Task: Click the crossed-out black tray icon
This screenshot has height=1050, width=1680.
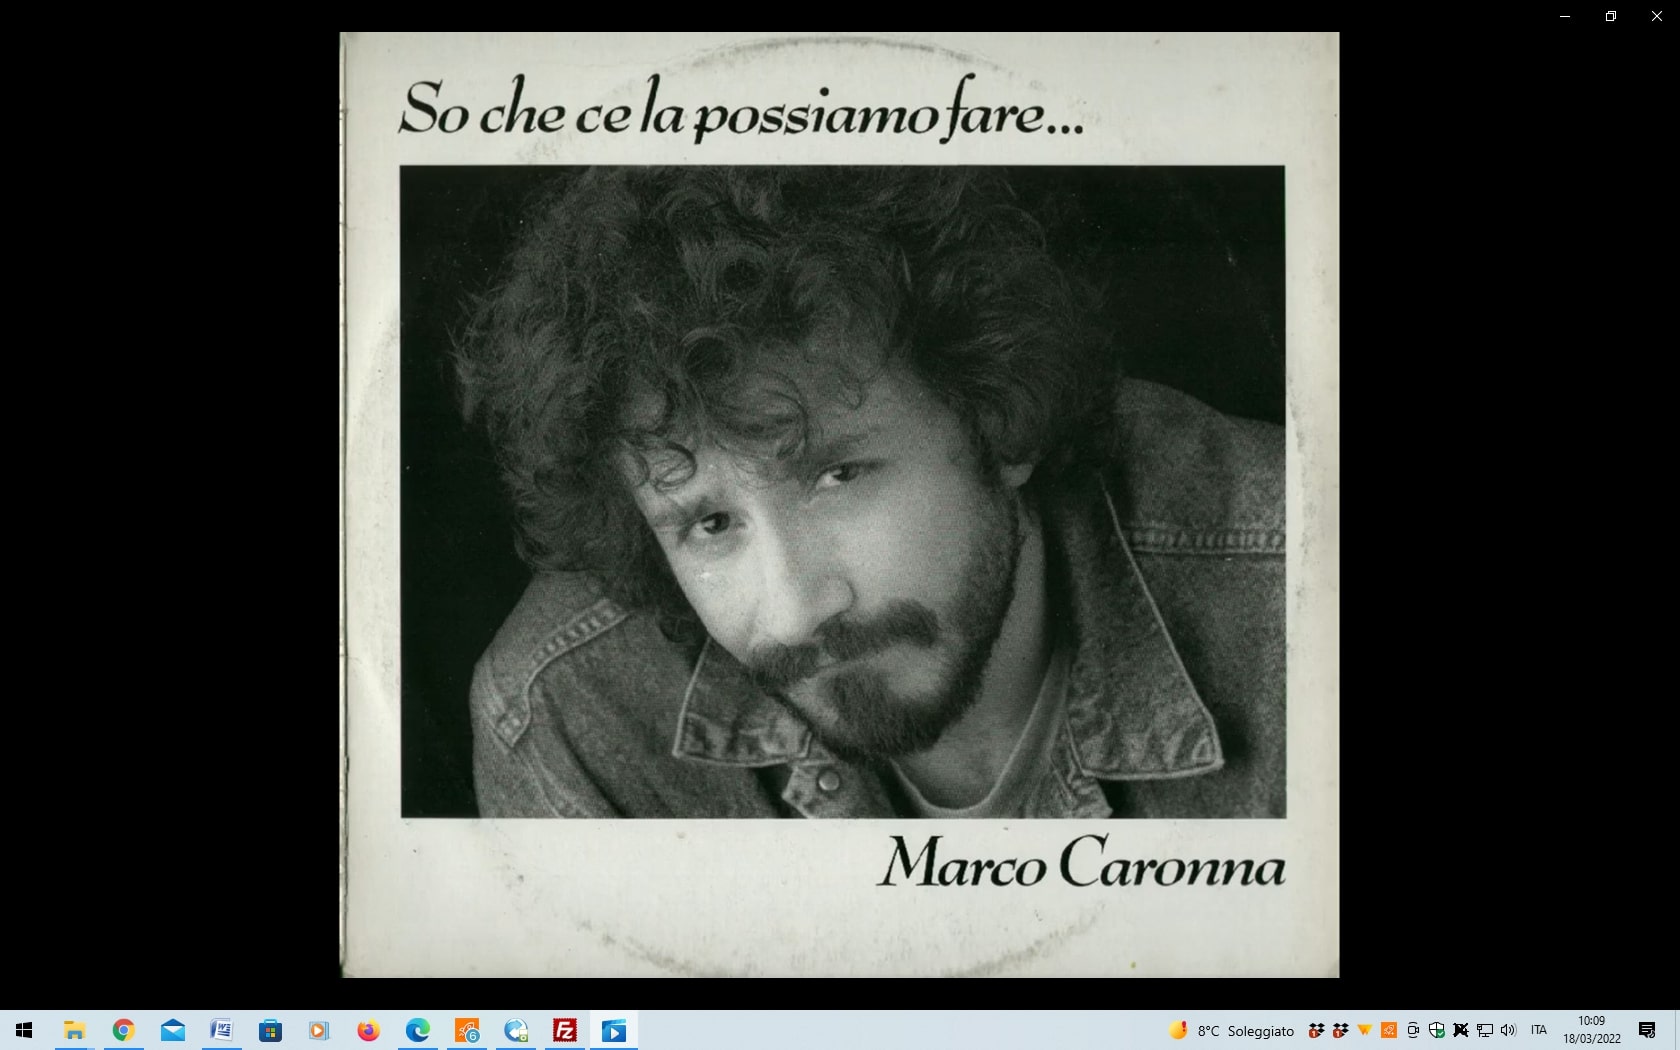Action: tap(1461, 1030)
